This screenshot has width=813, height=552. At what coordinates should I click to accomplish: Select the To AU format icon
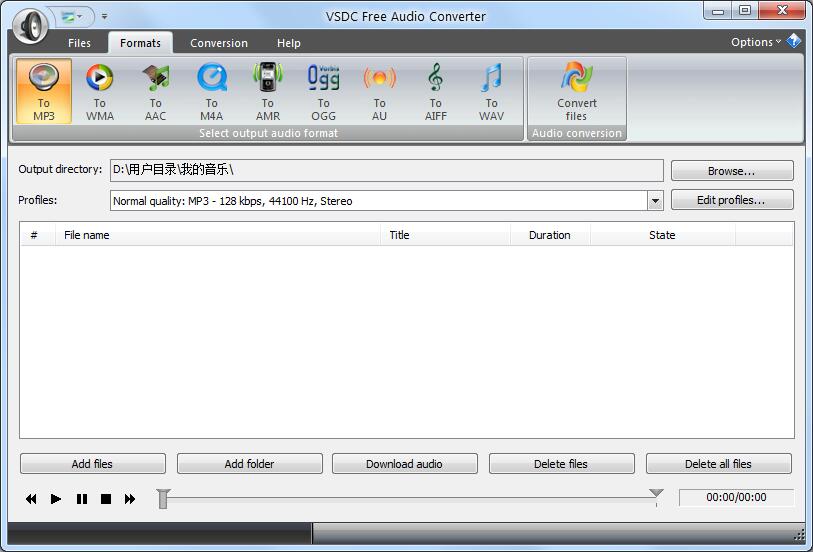[380, 91]
